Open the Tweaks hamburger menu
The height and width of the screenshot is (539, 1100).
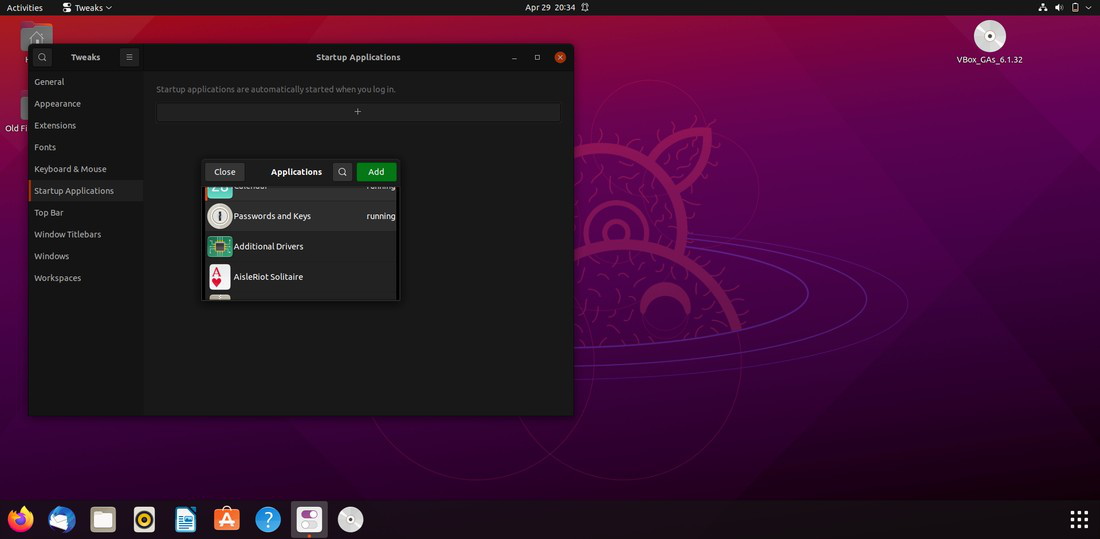129,58
